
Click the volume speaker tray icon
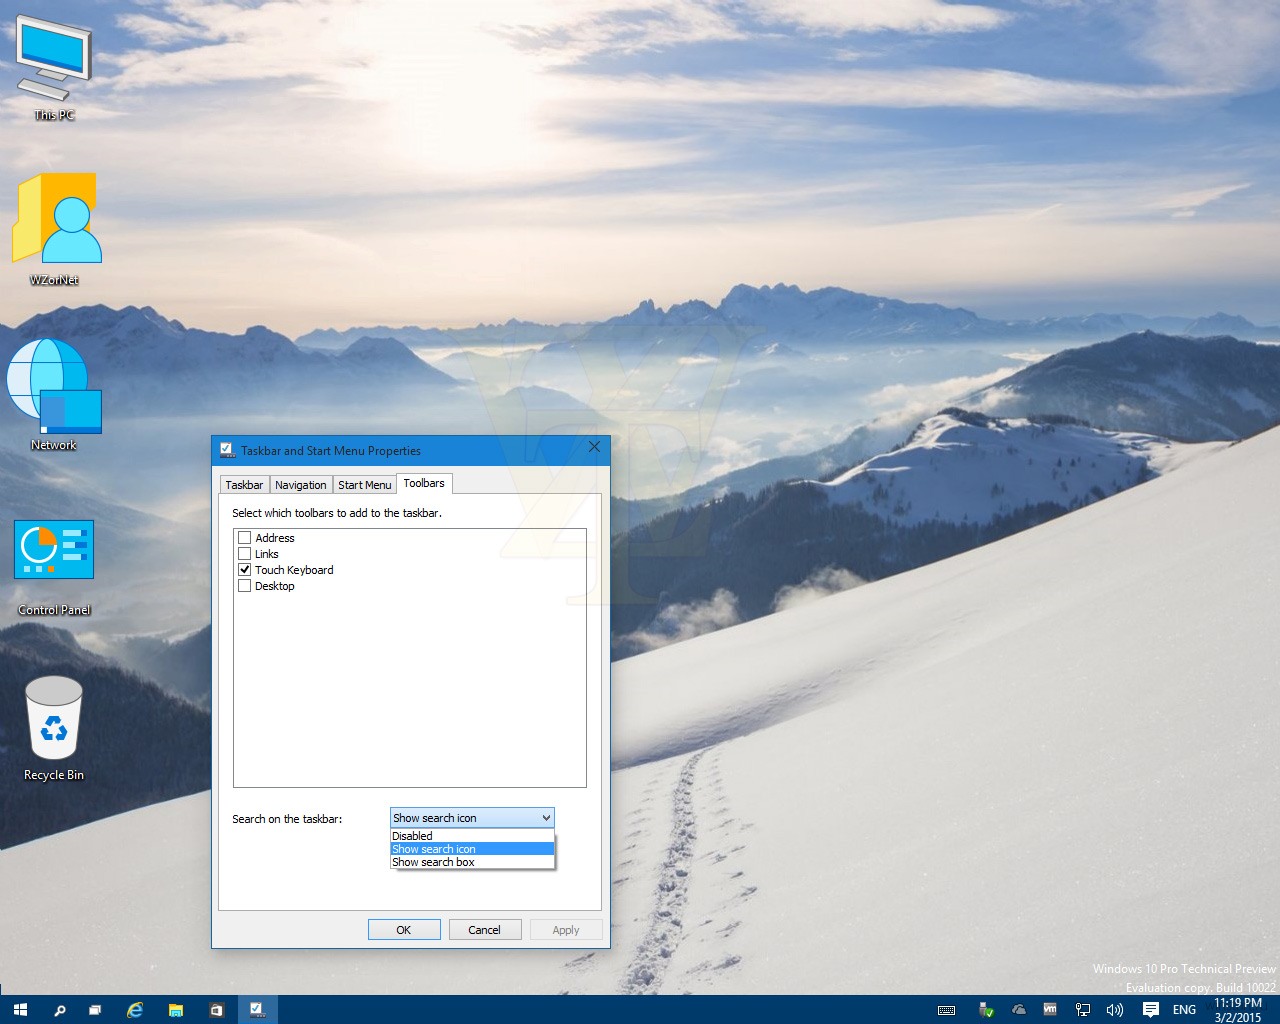pos(1115,1010)
